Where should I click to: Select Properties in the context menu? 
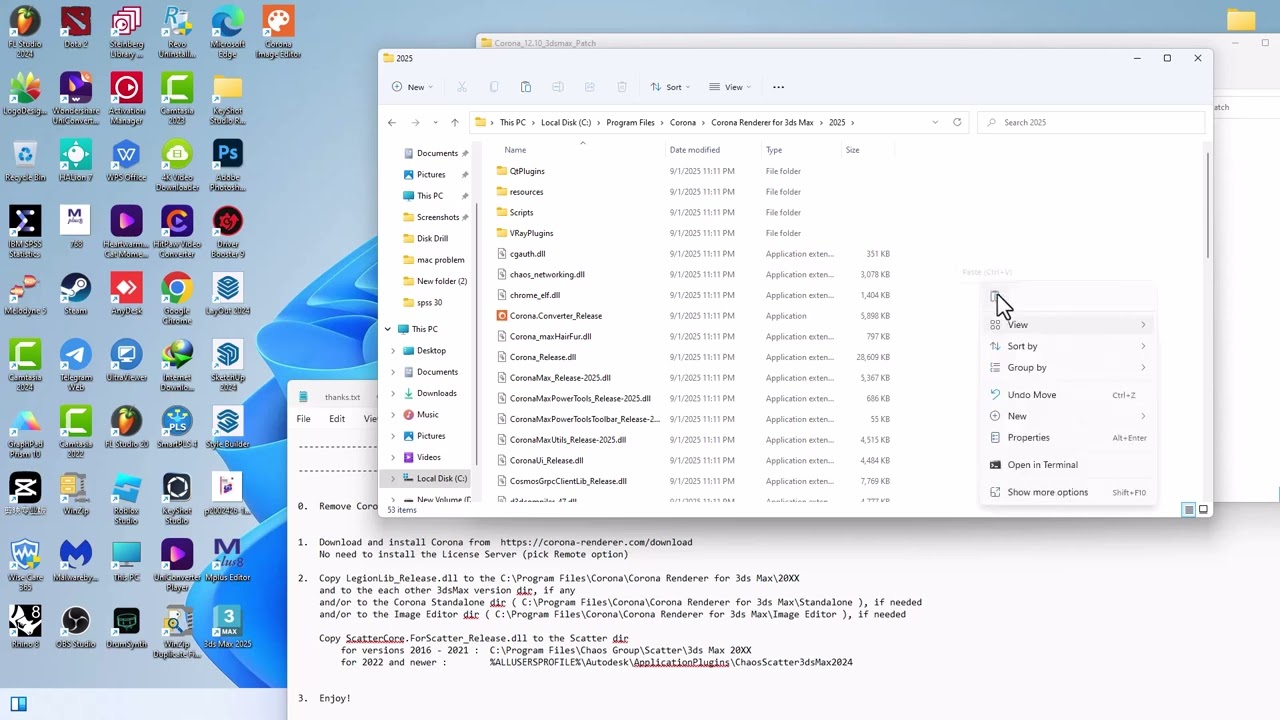(1068, 437)
